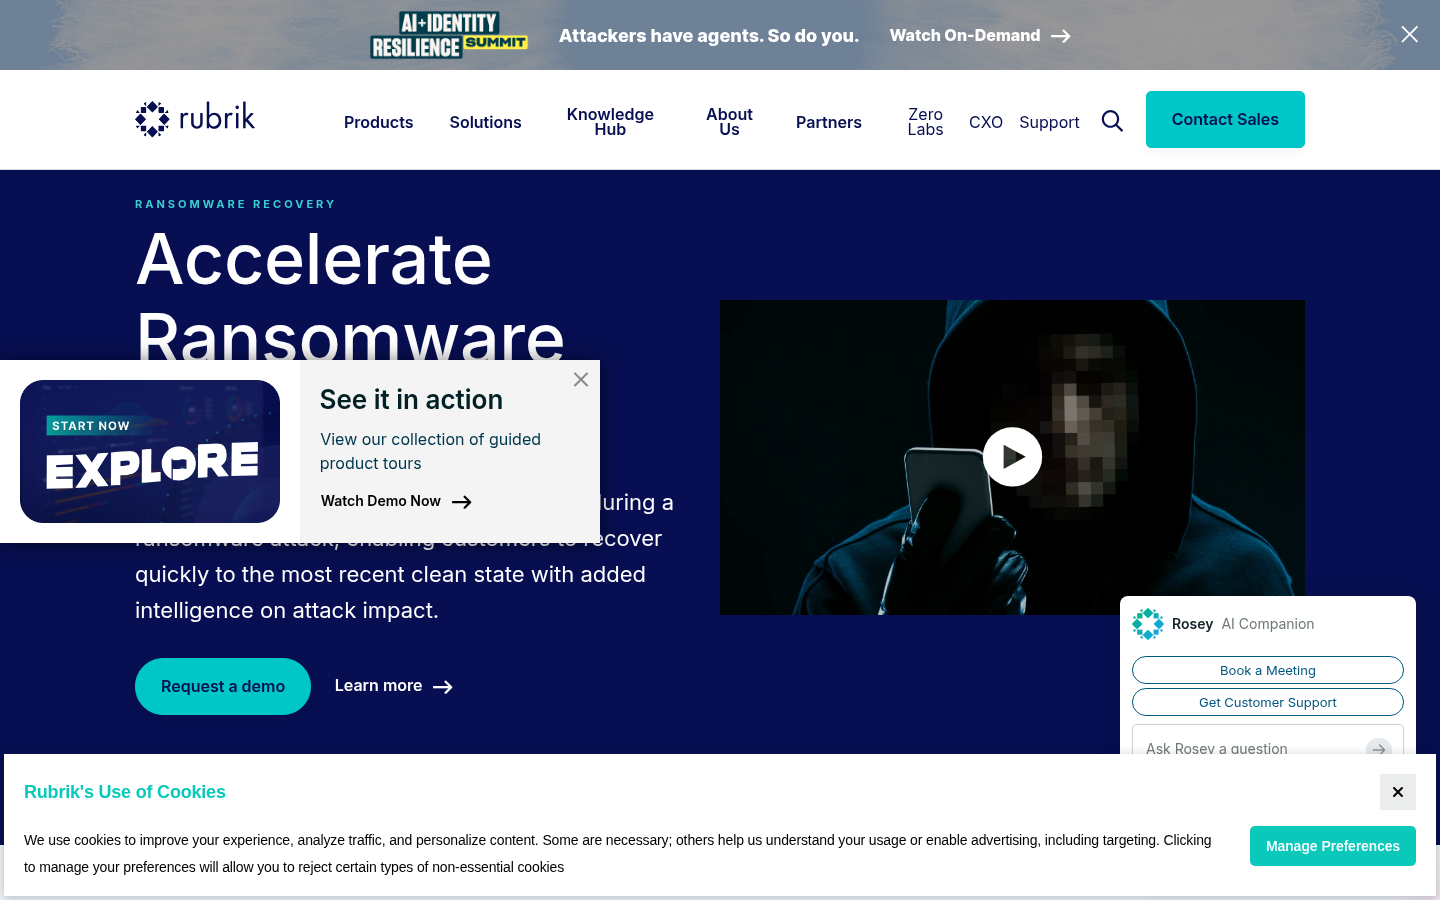Click Book a Meeting in Rosey
The image size is (1440, 900).
pyautogui.click(x=1268, y=670)
